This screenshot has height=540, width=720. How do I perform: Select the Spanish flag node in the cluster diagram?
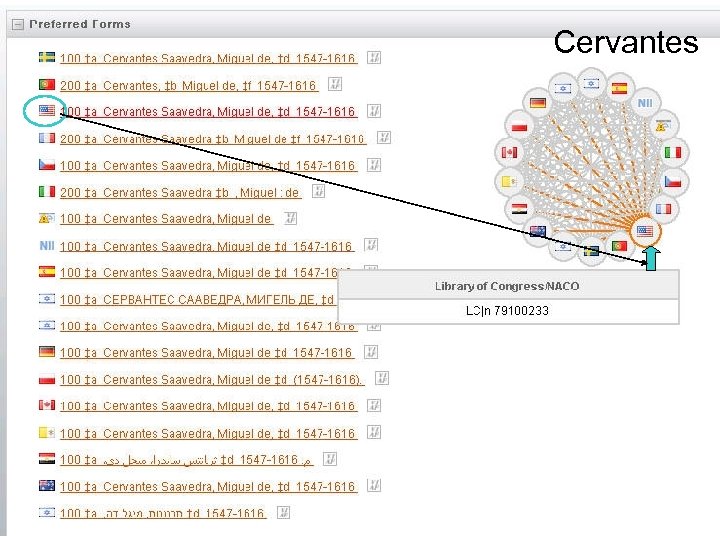tap(619, 88)
